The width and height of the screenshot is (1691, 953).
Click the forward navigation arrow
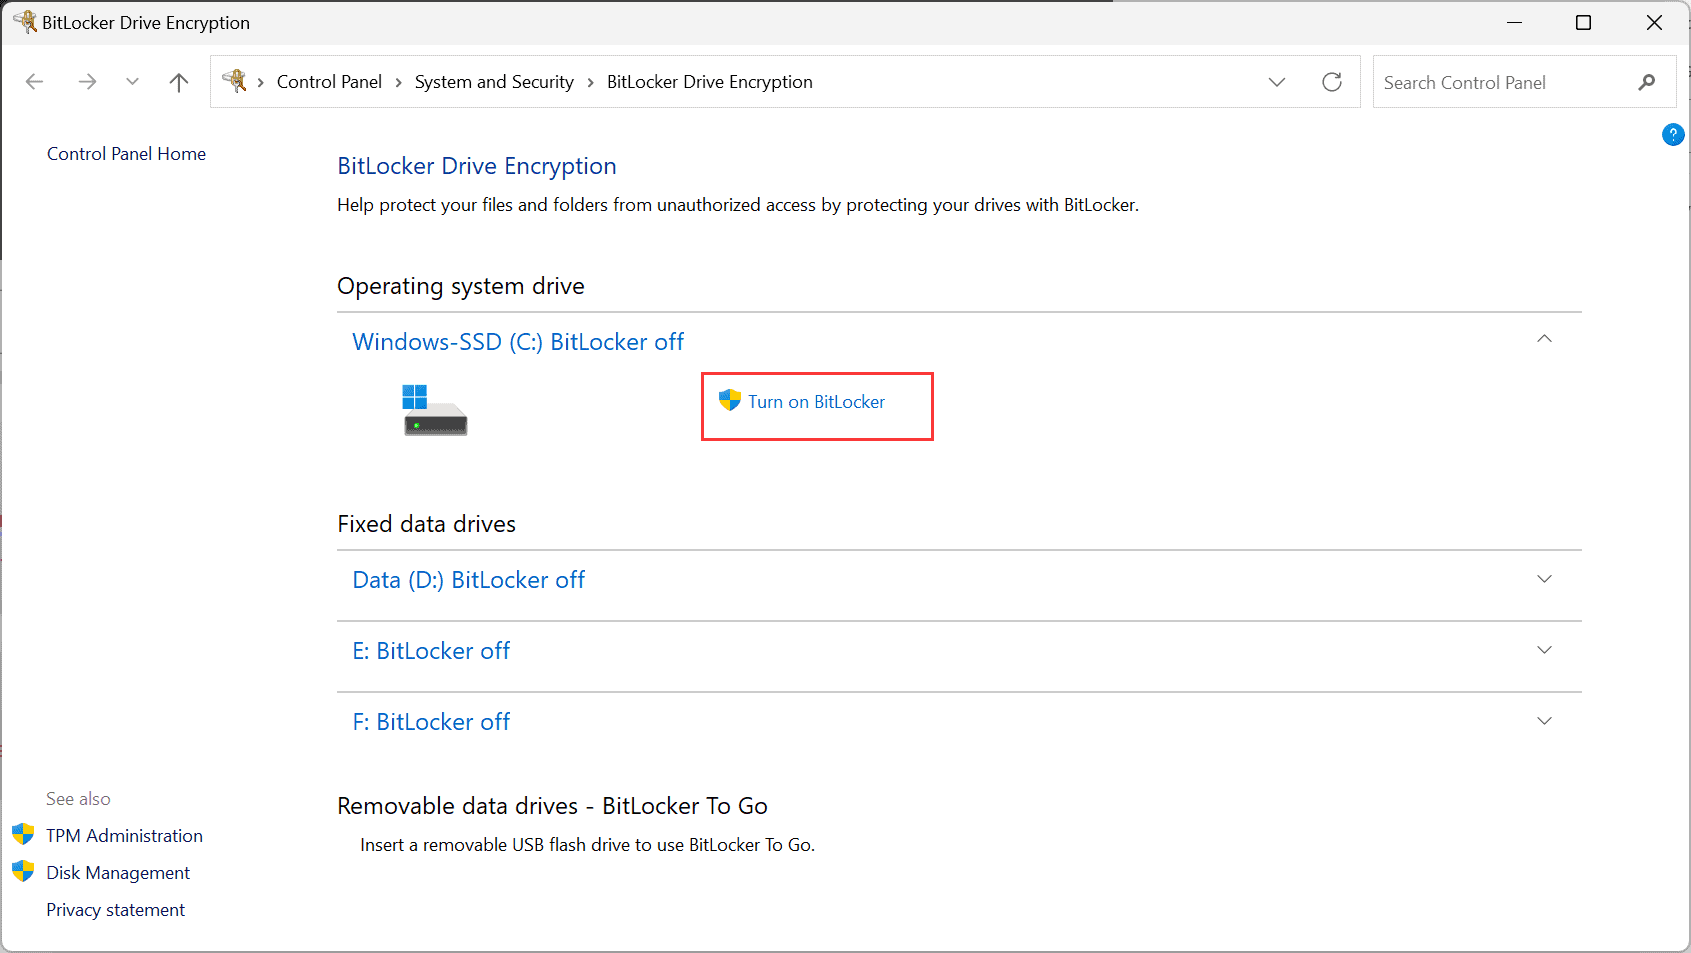[x=87, y=82]
